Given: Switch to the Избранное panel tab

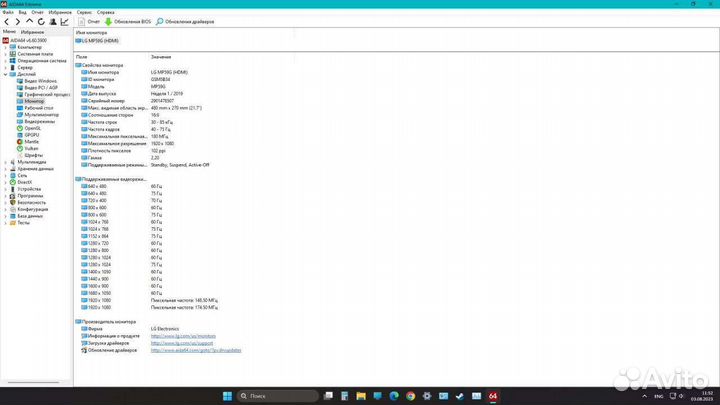Looking at the screenshot, I should (33, 32).
